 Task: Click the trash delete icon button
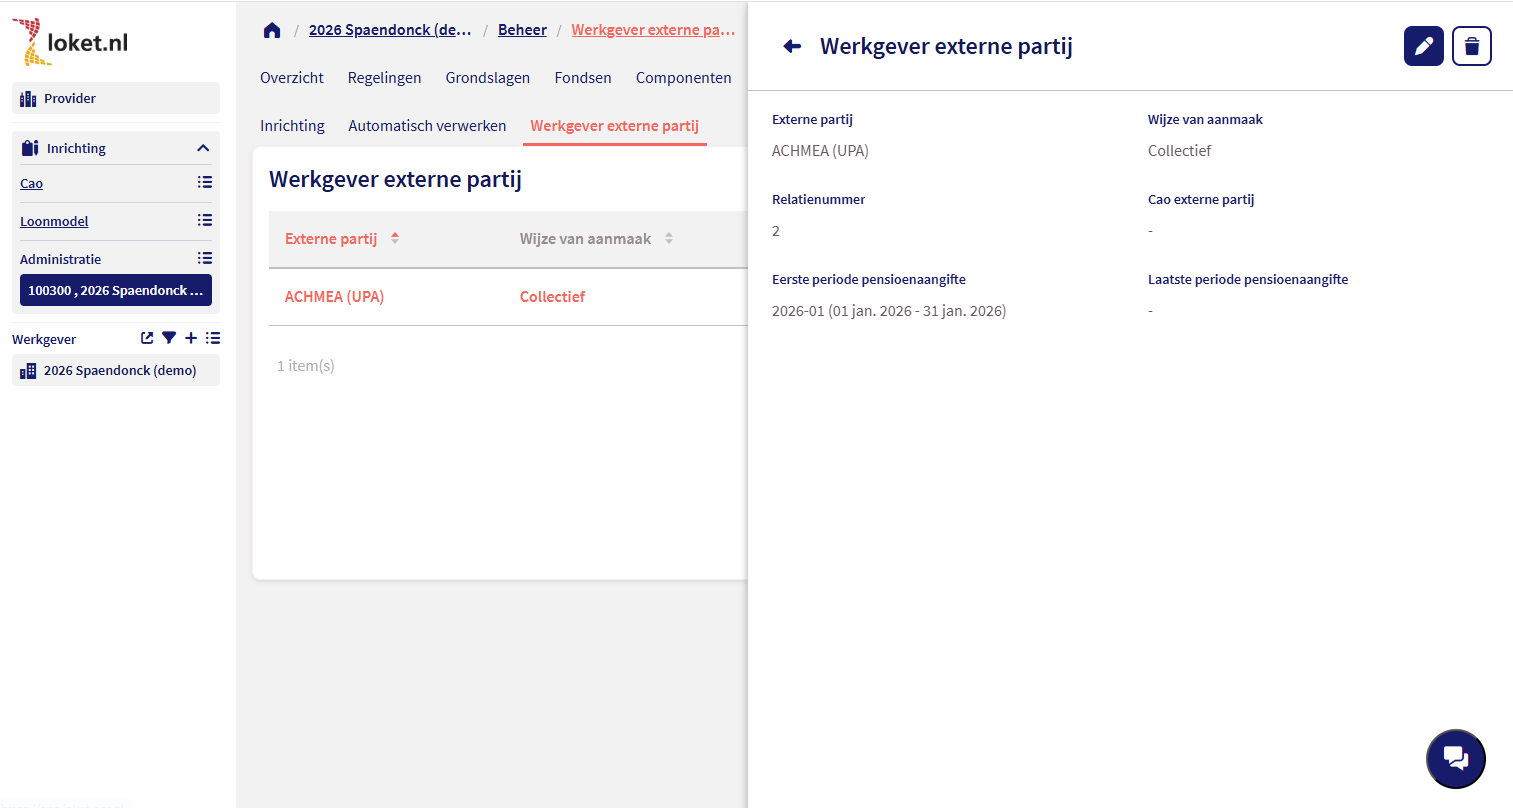(x=1471, y=46)
